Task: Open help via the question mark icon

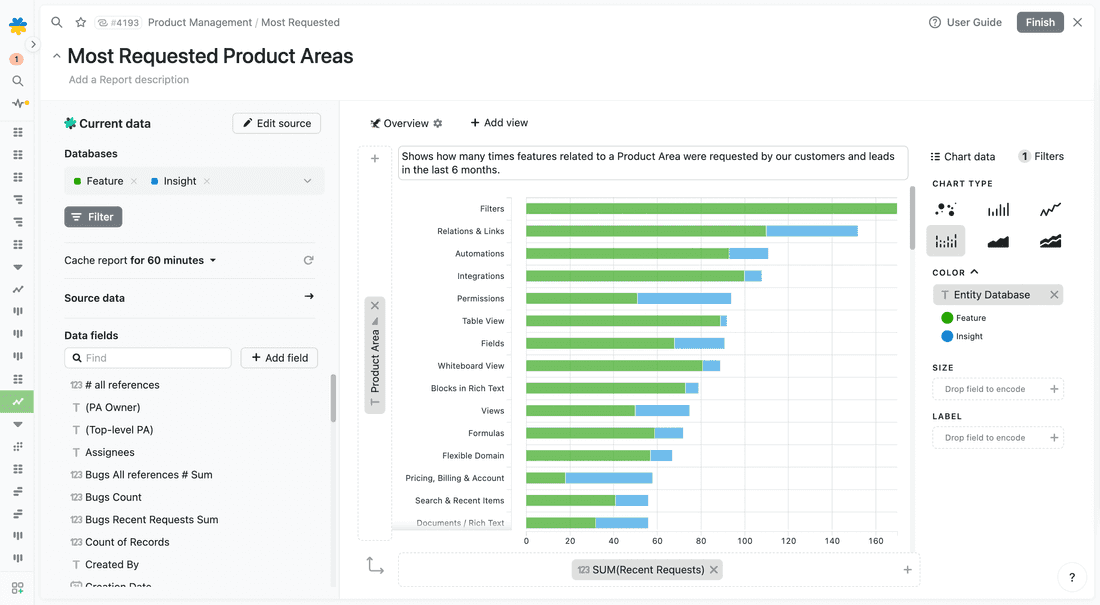Action: pos(1072,577)
